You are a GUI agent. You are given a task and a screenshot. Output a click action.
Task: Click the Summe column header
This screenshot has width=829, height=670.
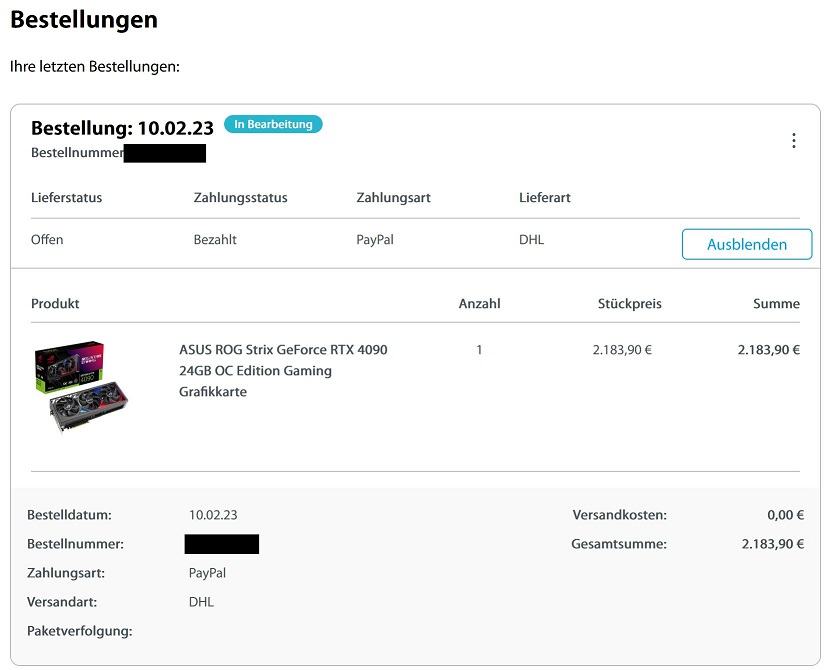coord(776,304)
